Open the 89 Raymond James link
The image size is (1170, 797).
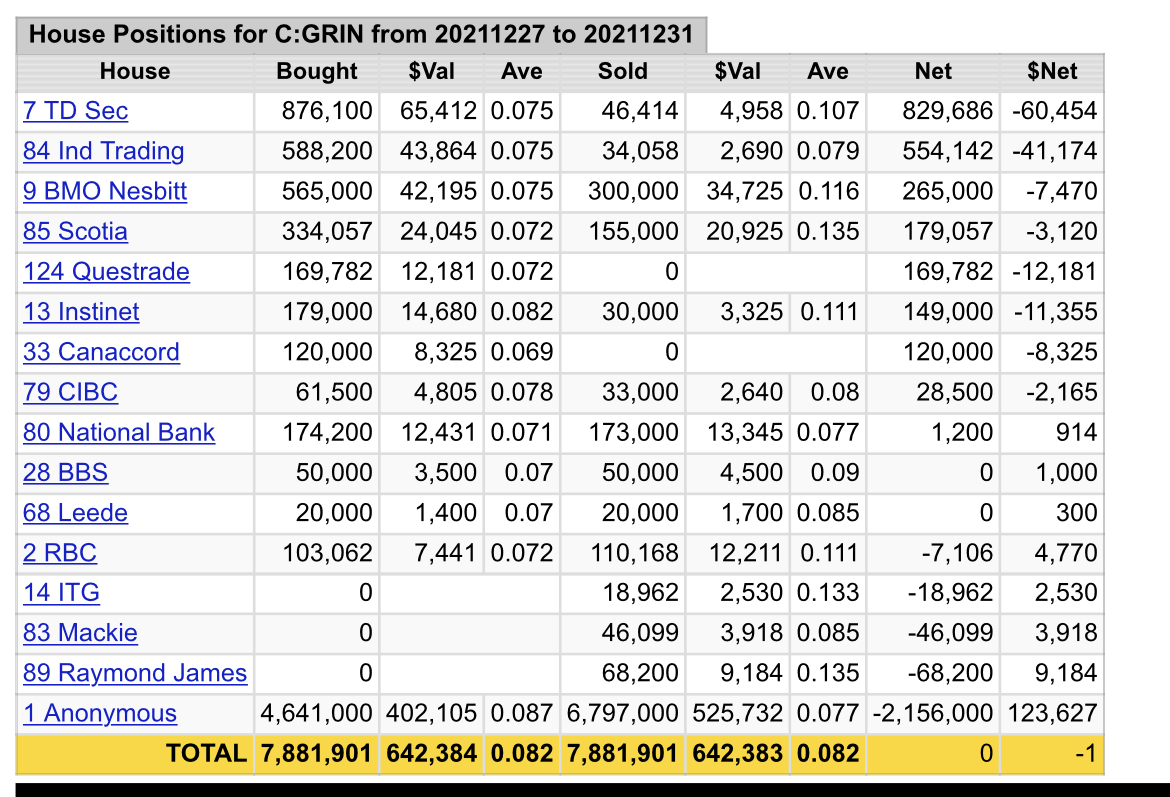tap(135, 673)
